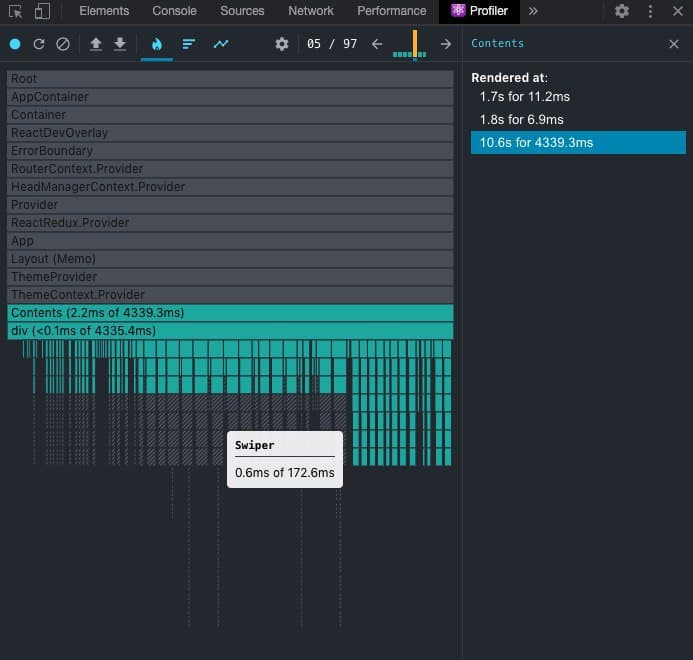Save profile with download icon

[x=120, y=44]
